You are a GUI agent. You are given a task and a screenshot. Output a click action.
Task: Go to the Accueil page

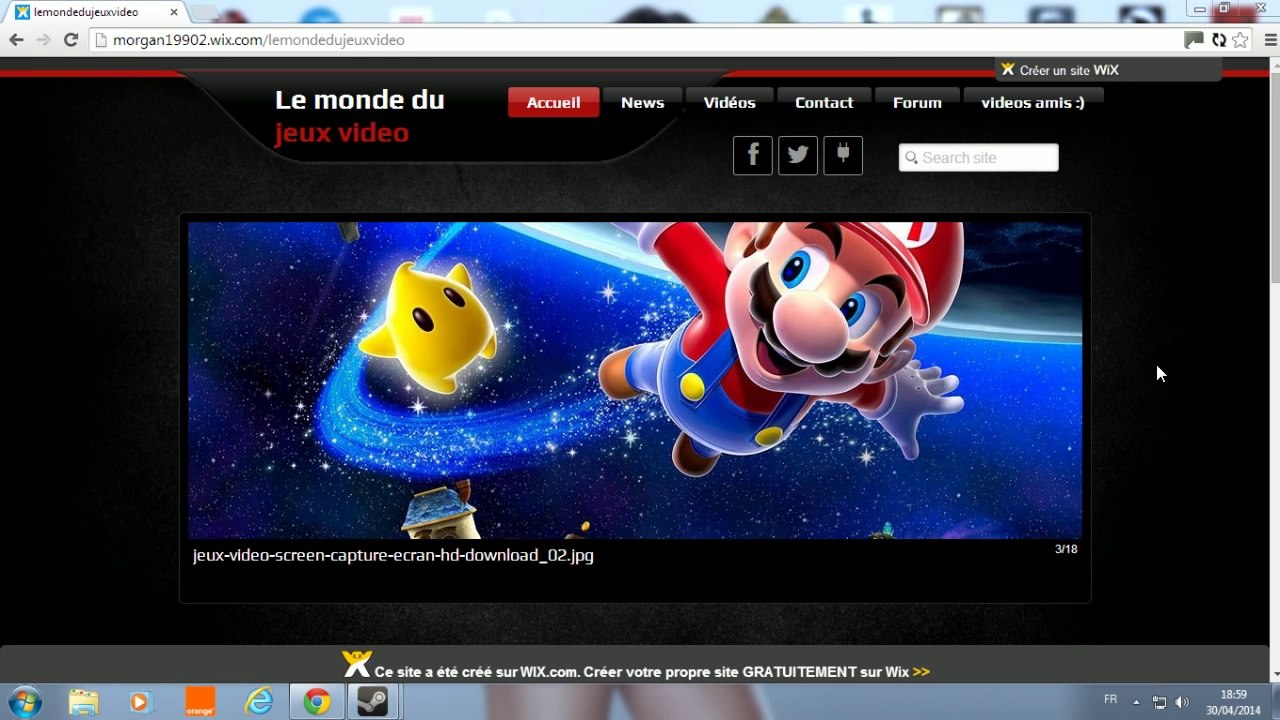click(554, 102)
